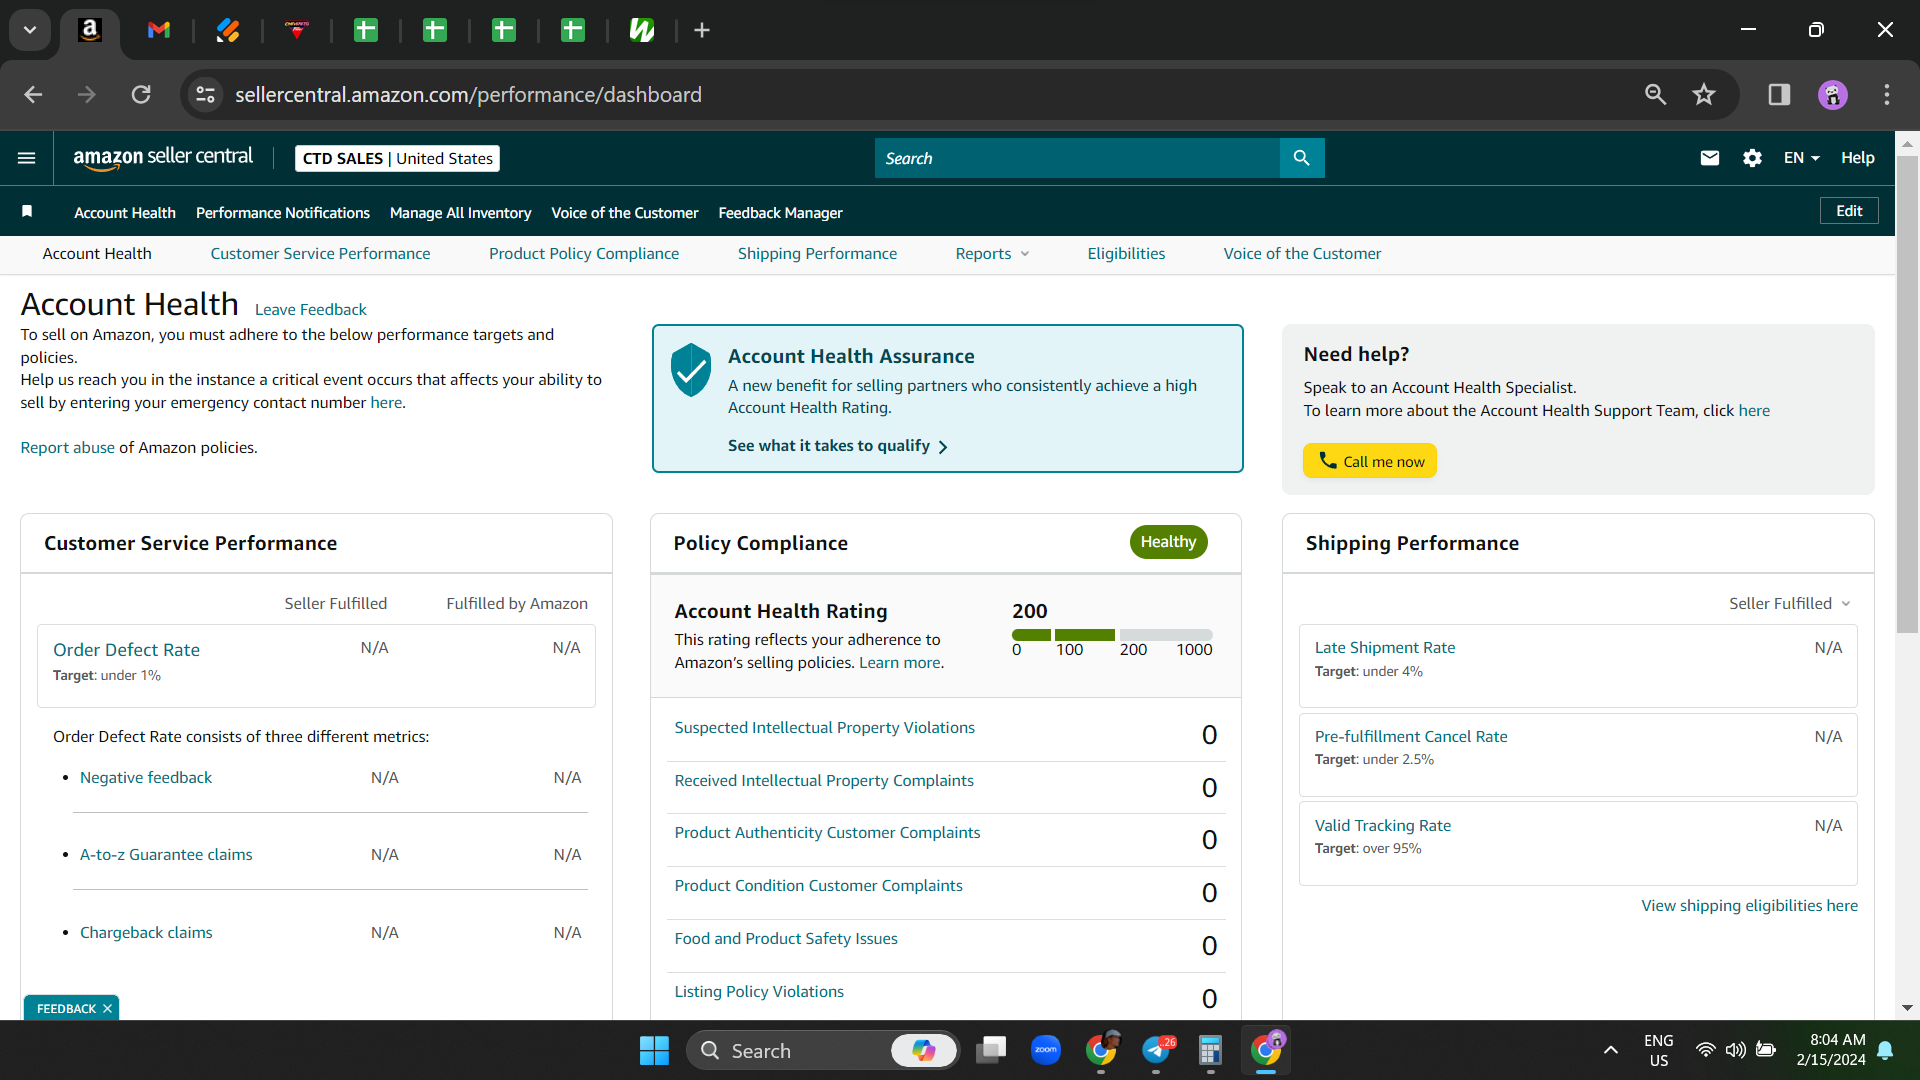The image size is (1920, 1080).
Task: Click the Edit bookmarks button
Action: (x=1849, y=211)
